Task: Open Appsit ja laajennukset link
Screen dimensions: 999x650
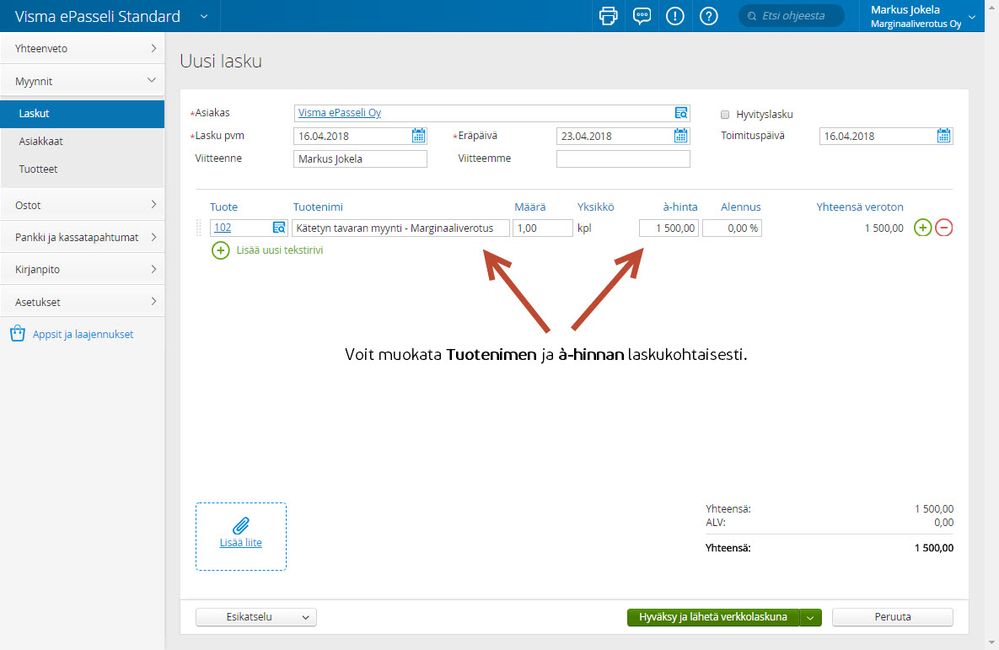Action: [x=83, y=334]
